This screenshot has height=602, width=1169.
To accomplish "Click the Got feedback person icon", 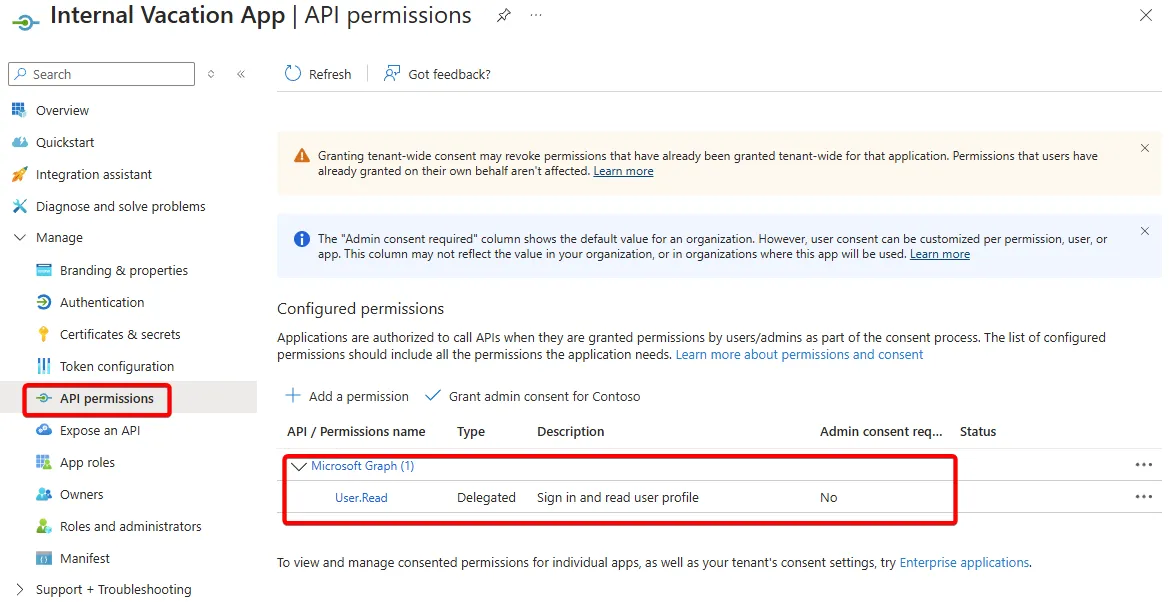I will (x=391, y=73).
